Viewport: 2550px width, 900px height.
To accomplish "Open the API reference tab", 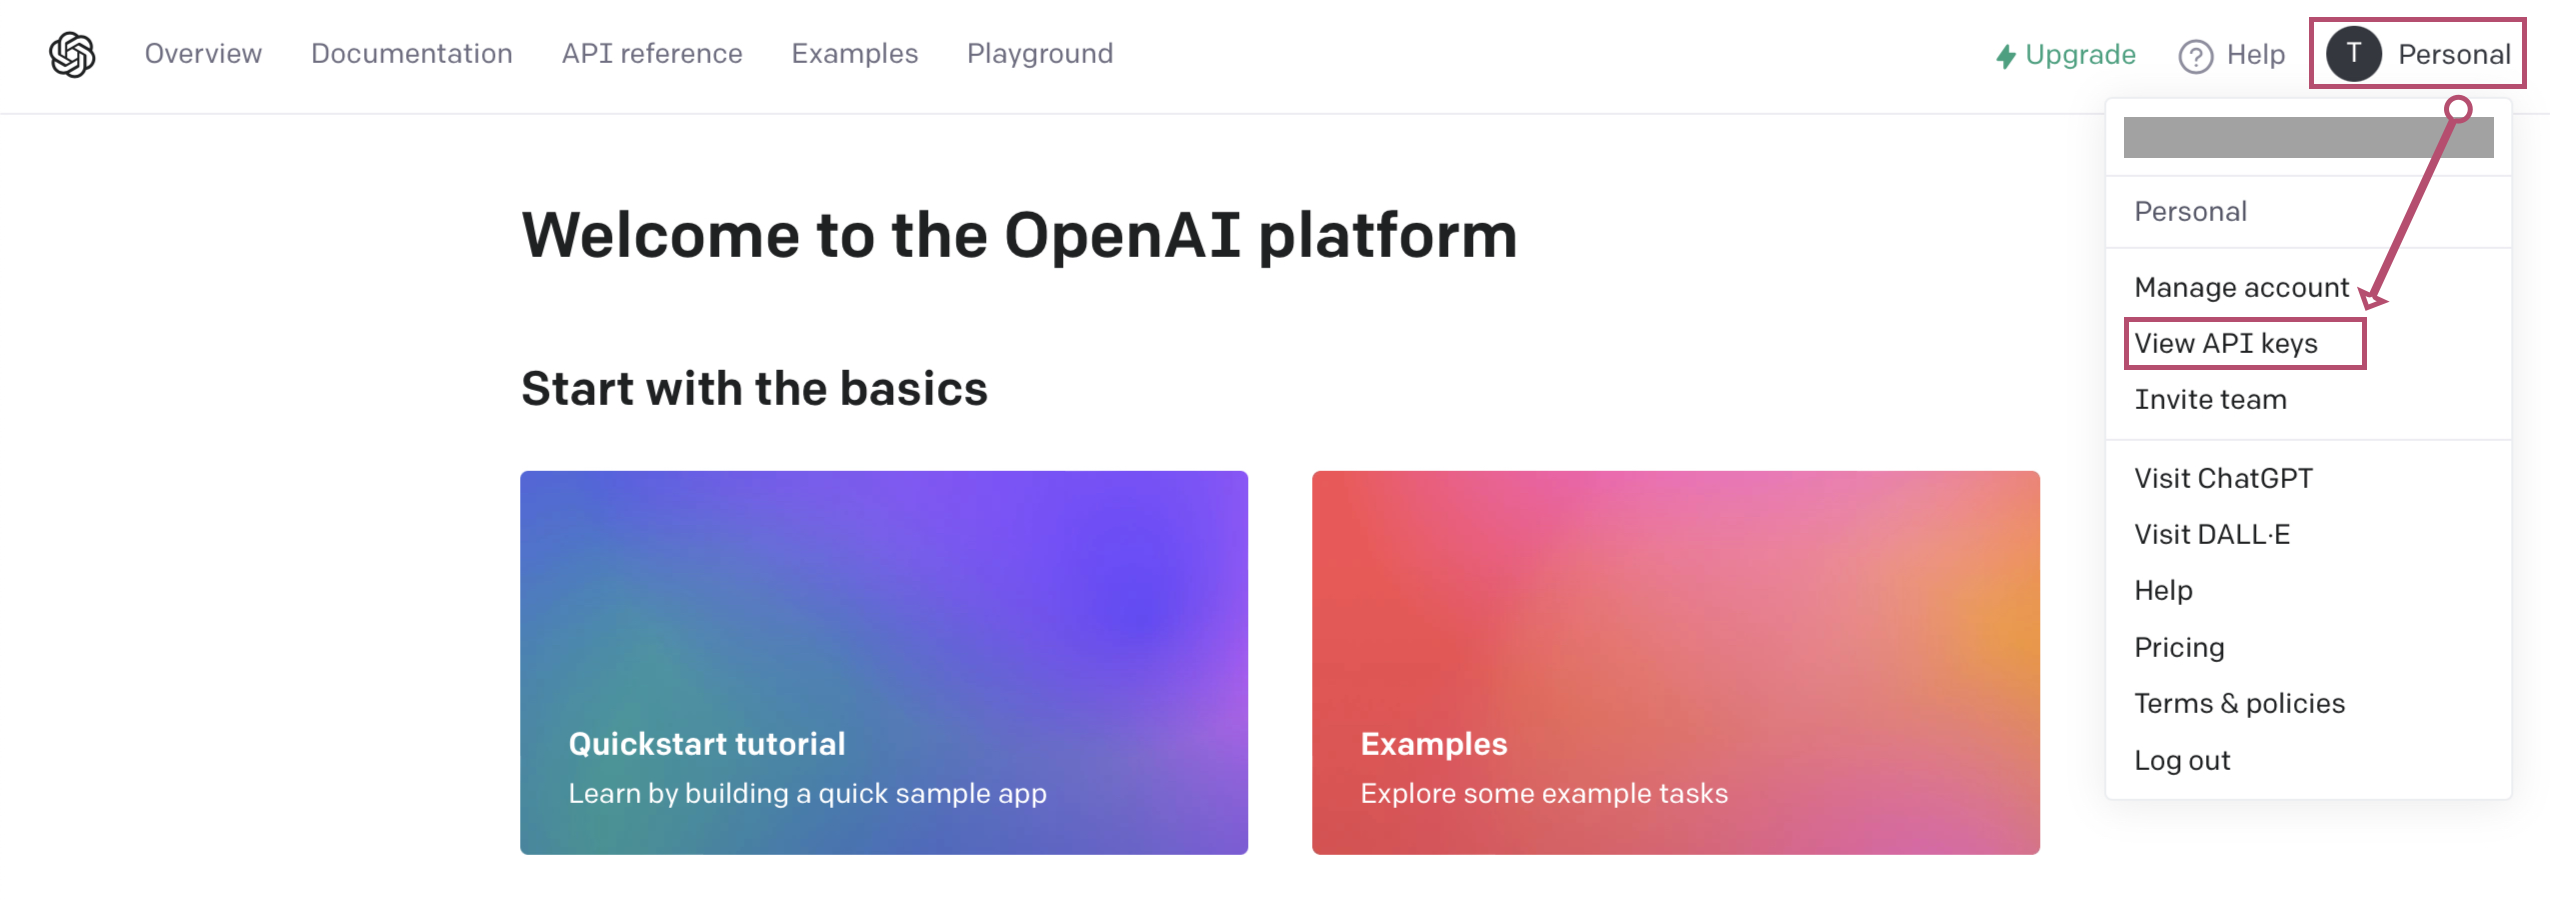I will (x=652, y=54).
